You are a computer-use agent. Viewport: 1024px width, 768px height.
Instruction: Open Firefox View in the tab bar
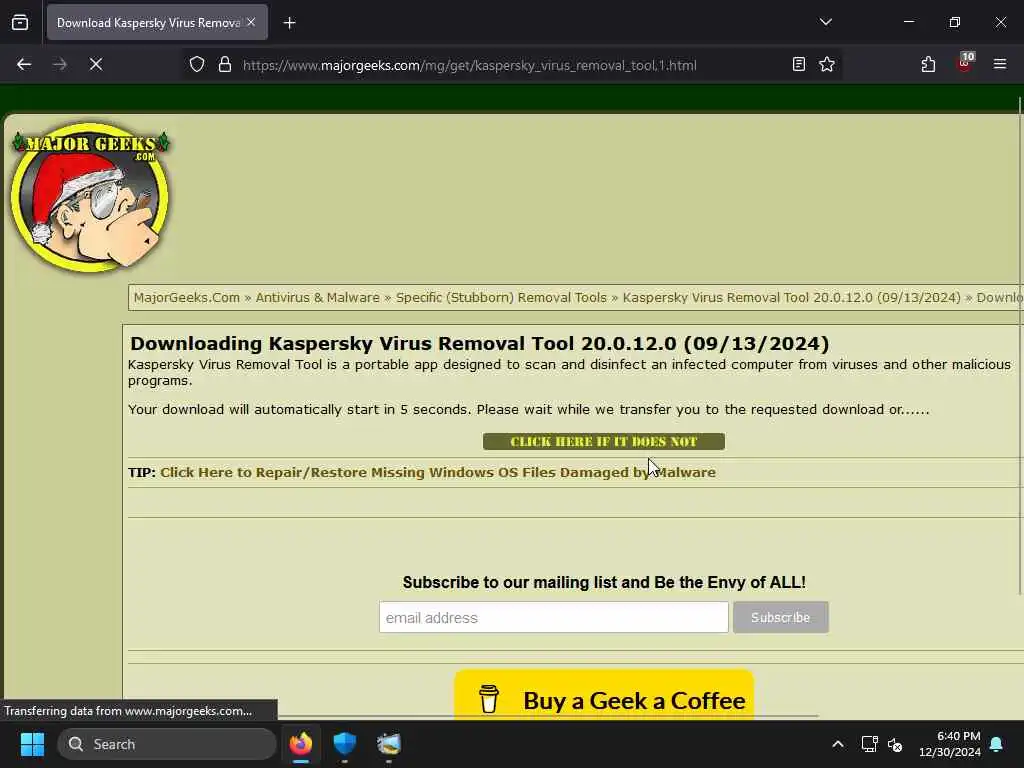(20, 22)
